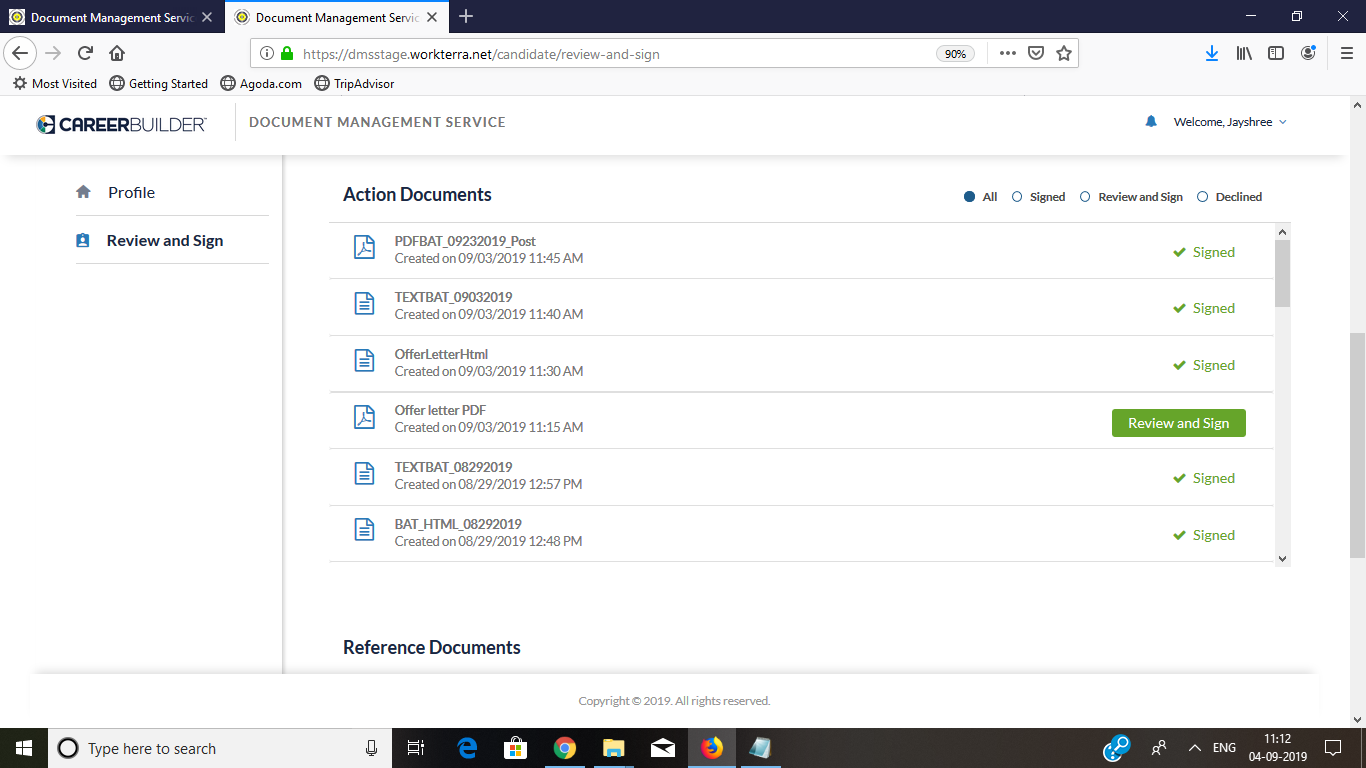The height and width of the screenshot is (768, 1366).
Task: Filter documents by Review and Sign
Action: (1085, 196)
